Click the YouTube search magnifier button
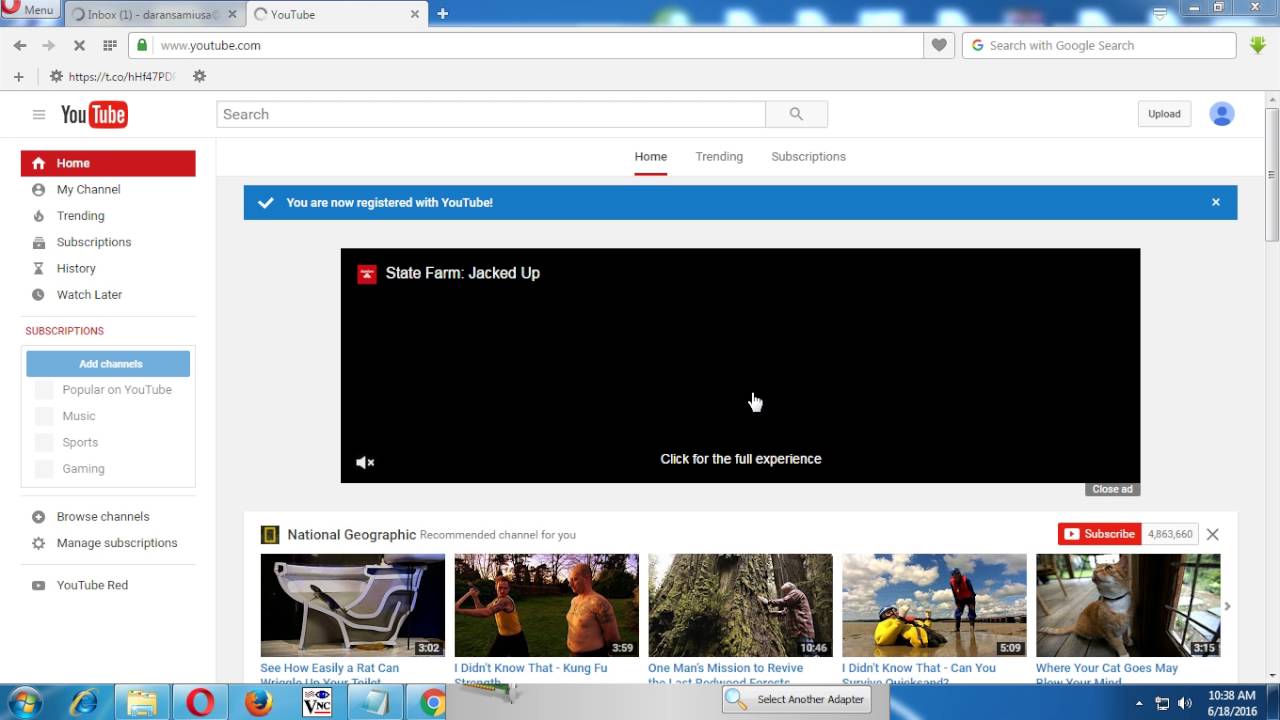The width and height of the screenshot is (1280, 720). 796,114
